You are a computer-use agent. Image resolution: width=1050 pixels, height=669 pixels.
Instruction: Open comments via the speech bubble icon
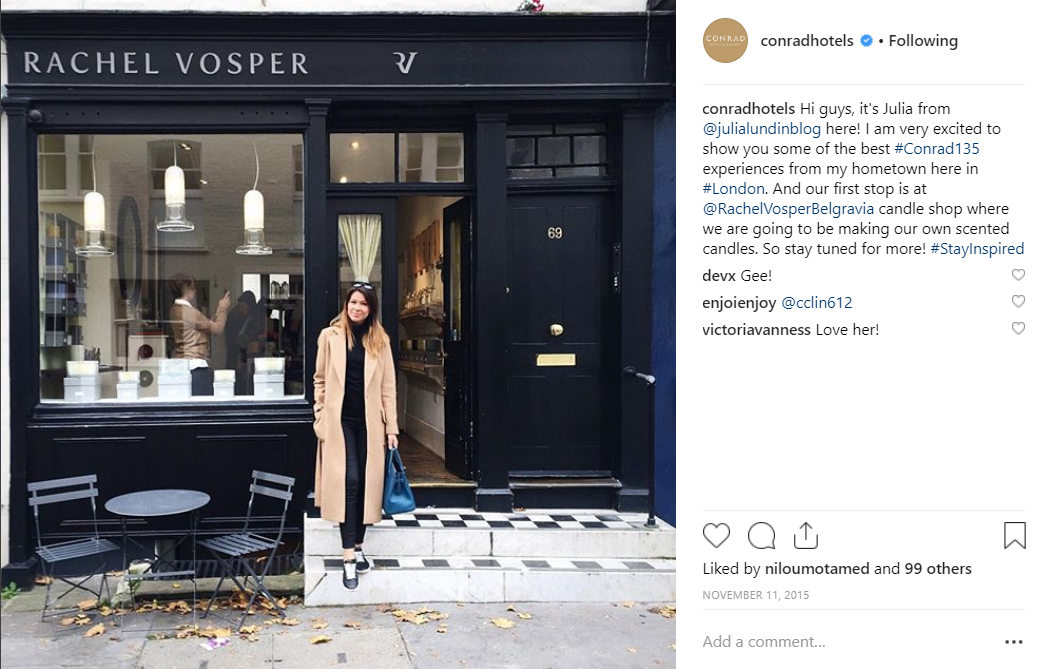click(761, 536)
